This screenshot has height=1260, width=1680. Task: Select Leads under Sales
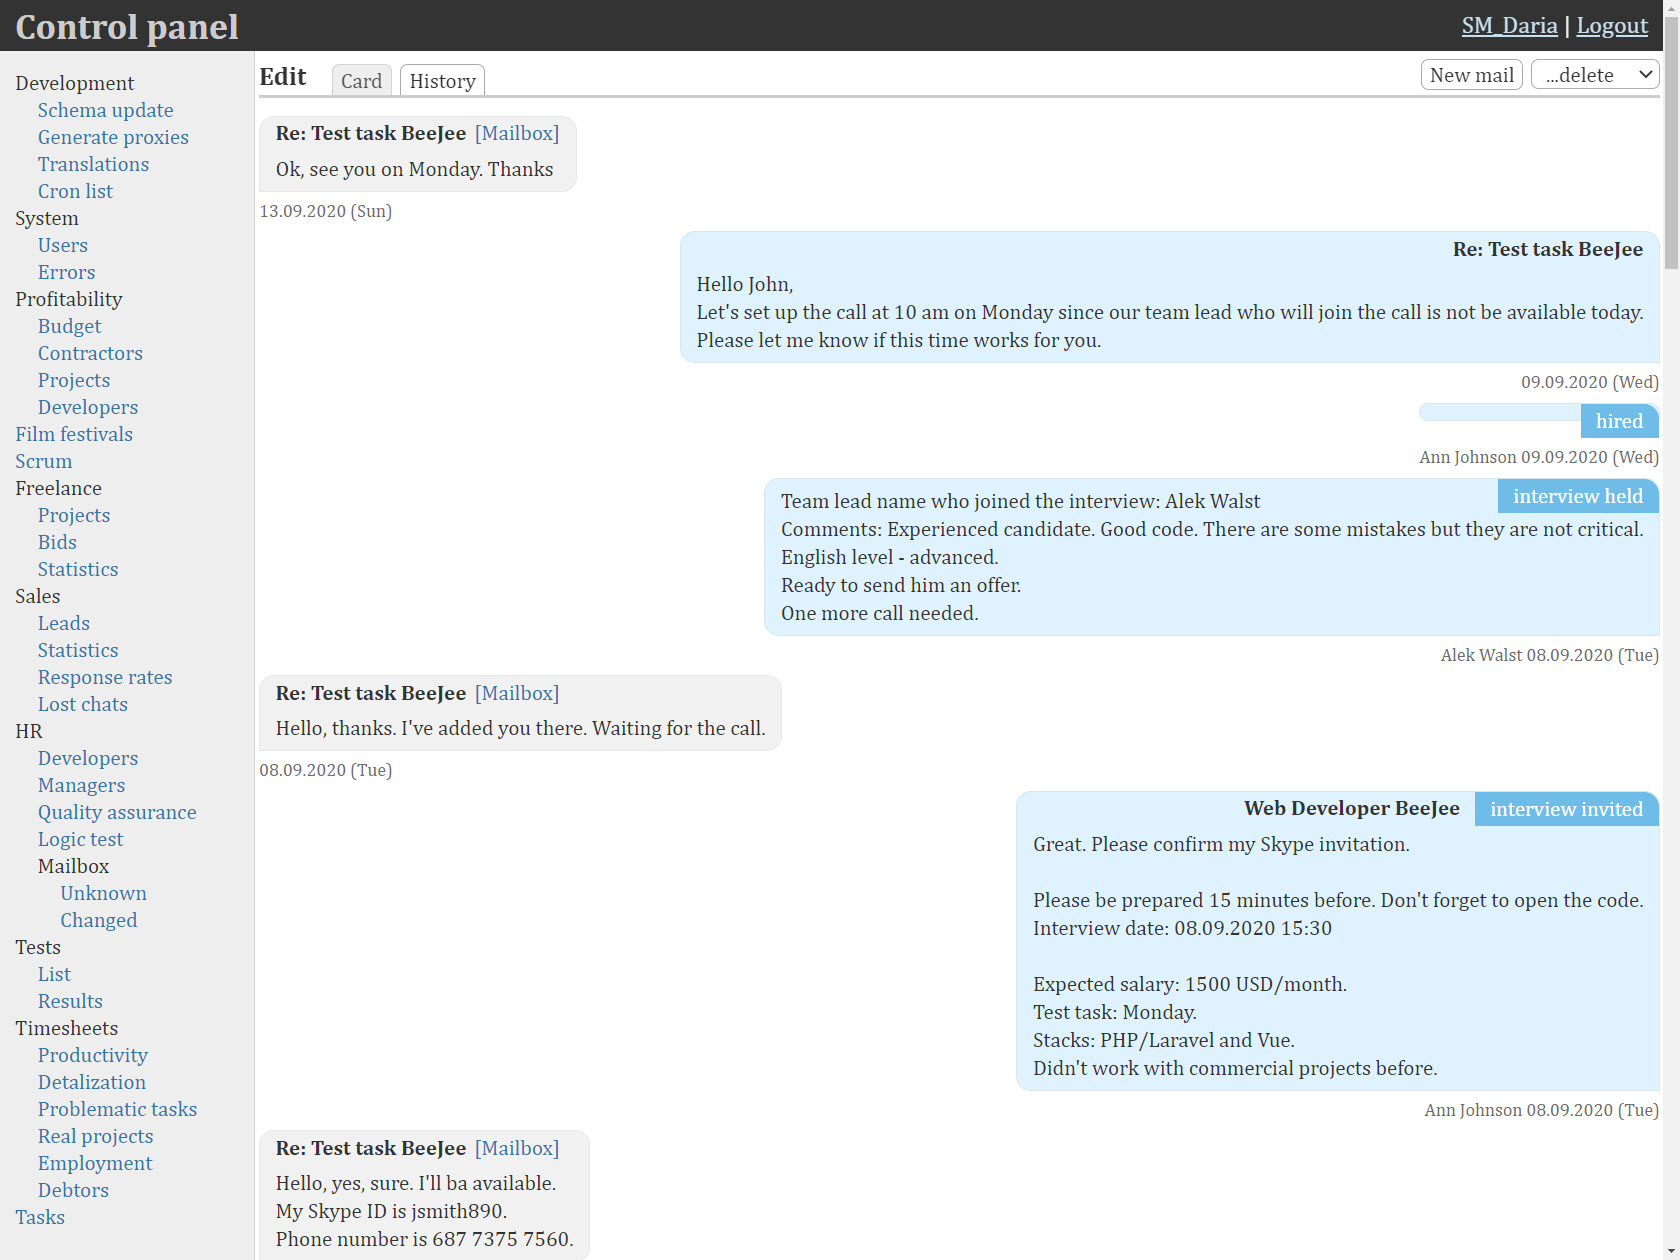(64, 623)
